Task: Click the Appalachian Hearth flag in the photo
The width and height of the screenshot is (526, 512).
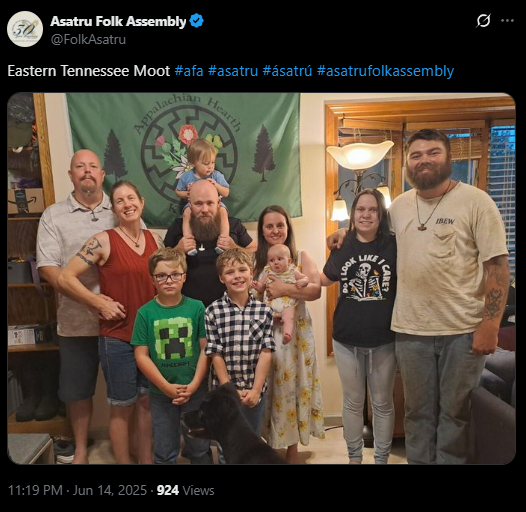Action: [183, 154]
